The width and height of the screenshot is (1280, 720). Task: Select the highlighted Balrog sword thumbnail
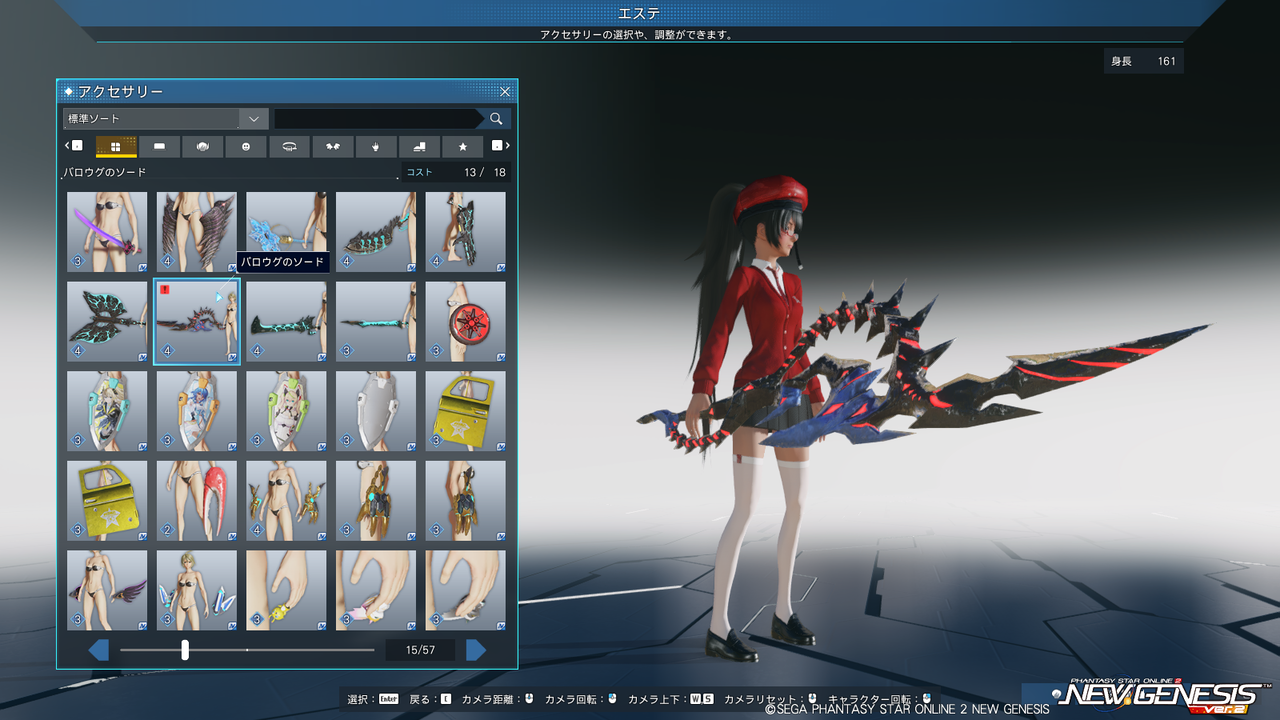pyautogui.click(x=197, y=322)
